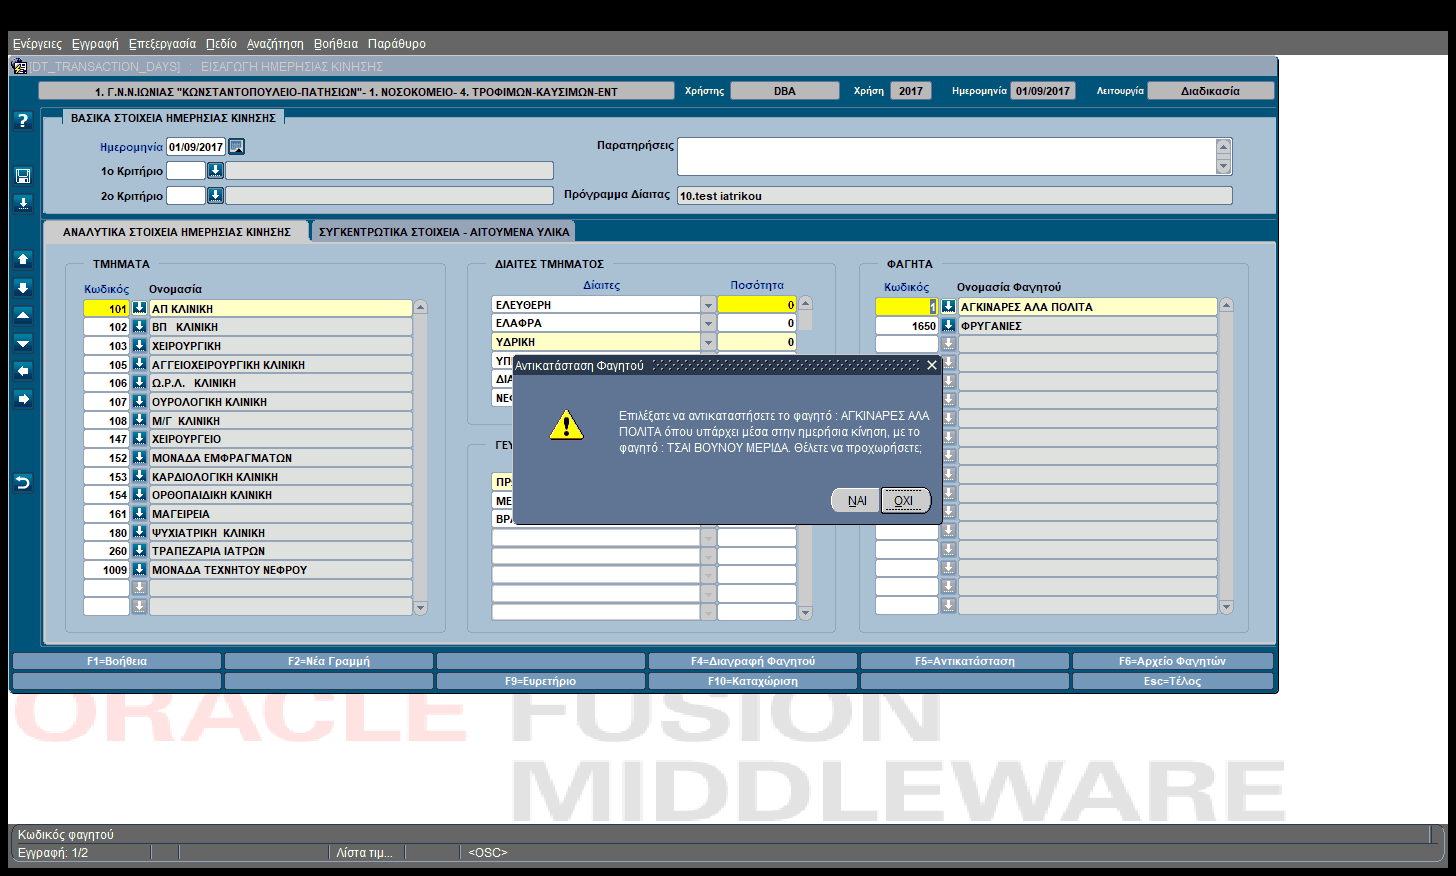Open lookup list for 1ο Κριτήριο

pyautogui.click(x=215, y=171)
